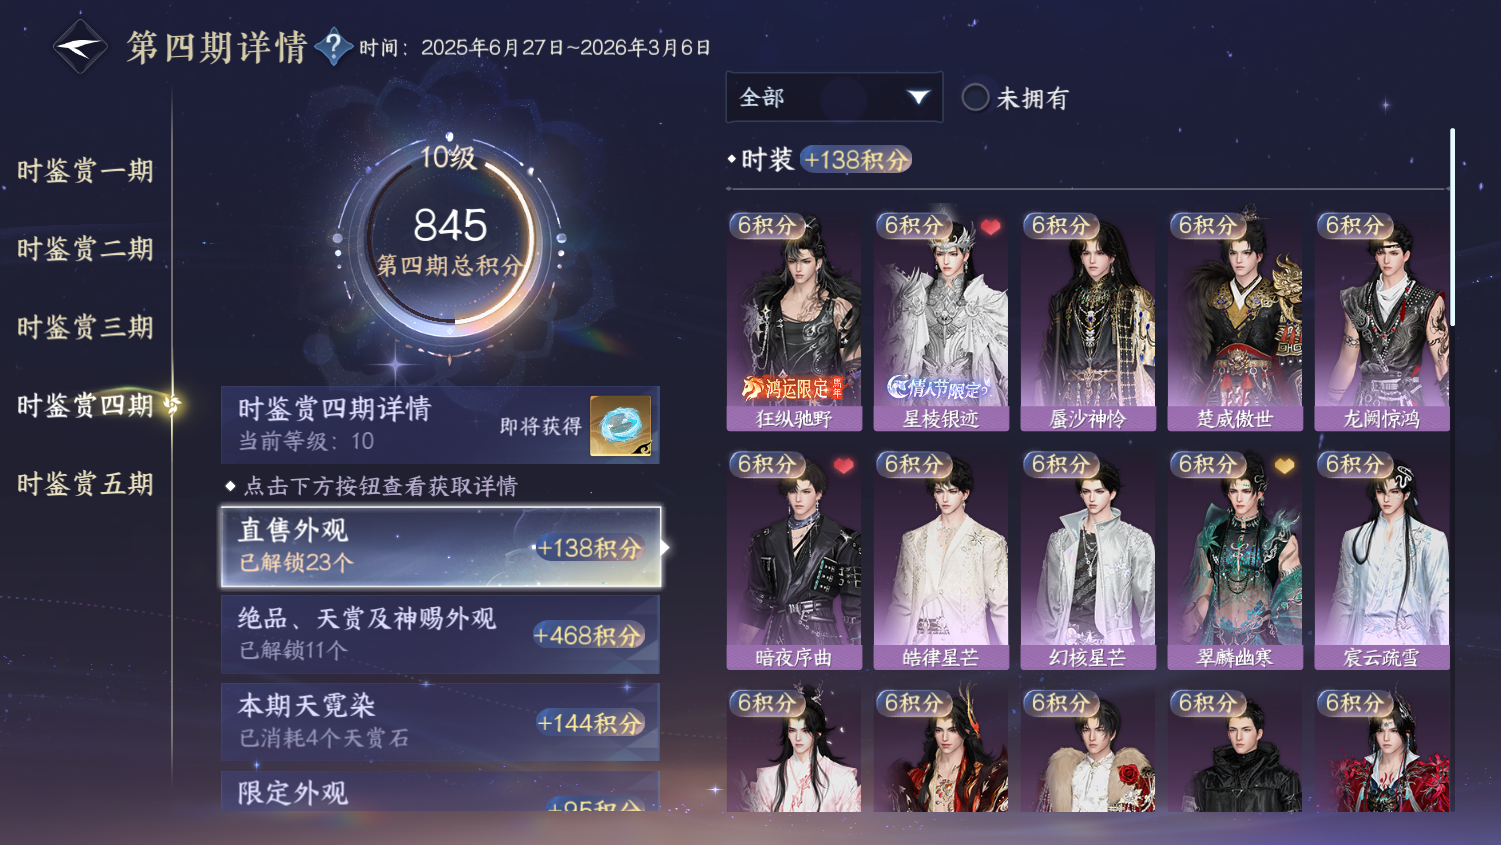Toggle the 未拥有 filter radio button

(975, 97)
